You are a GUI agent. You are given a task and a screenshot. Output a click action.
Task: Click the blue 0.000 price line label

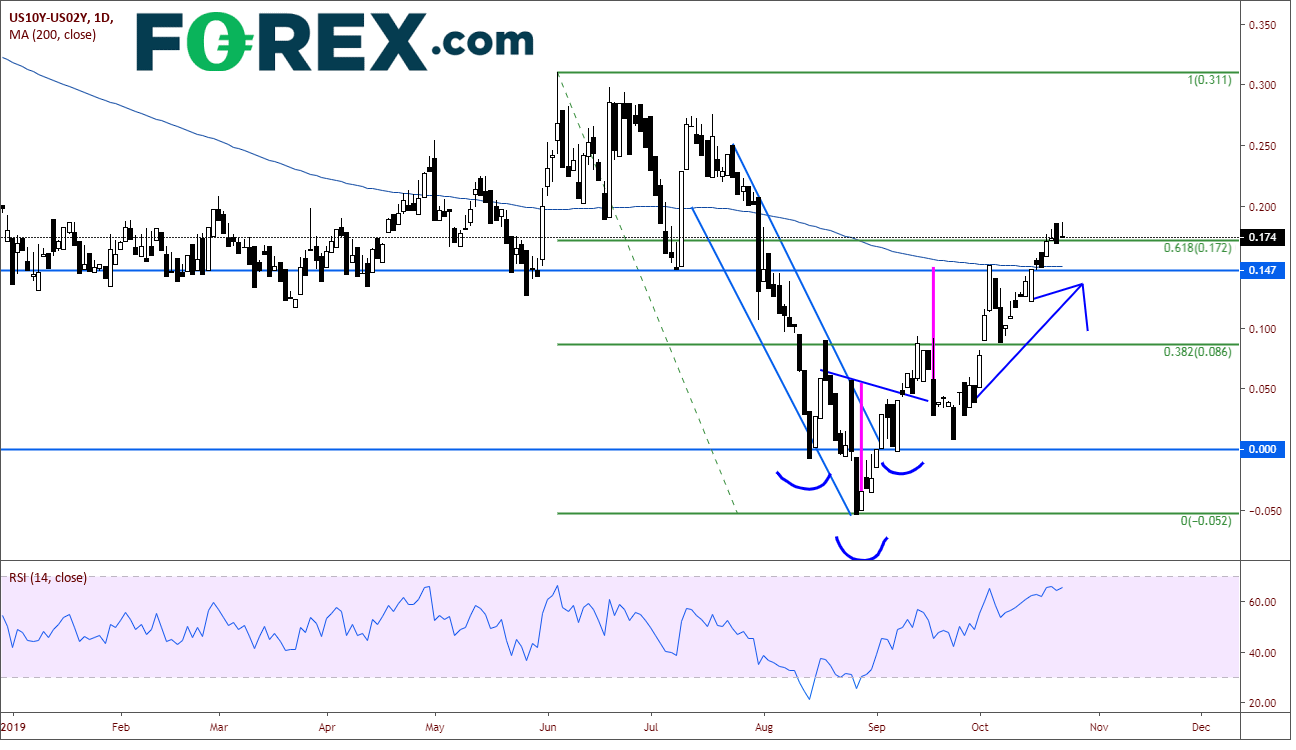click(x=1264, y=450)
